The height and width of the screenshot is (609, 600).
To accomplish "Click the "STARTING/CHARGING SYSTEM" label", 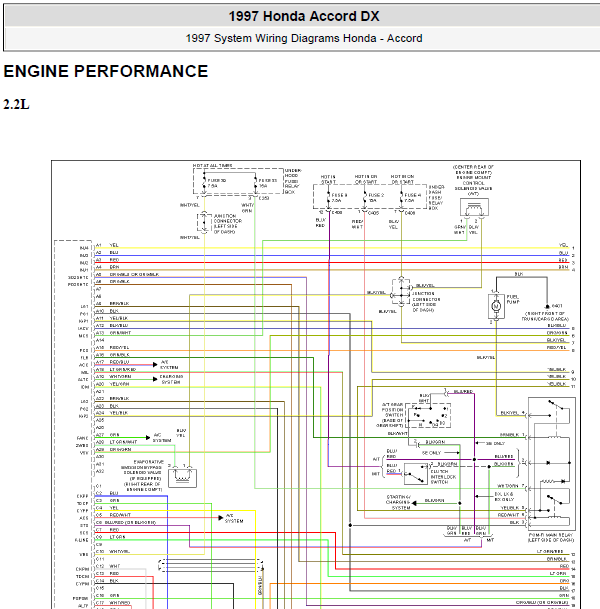I will [398, 502].
